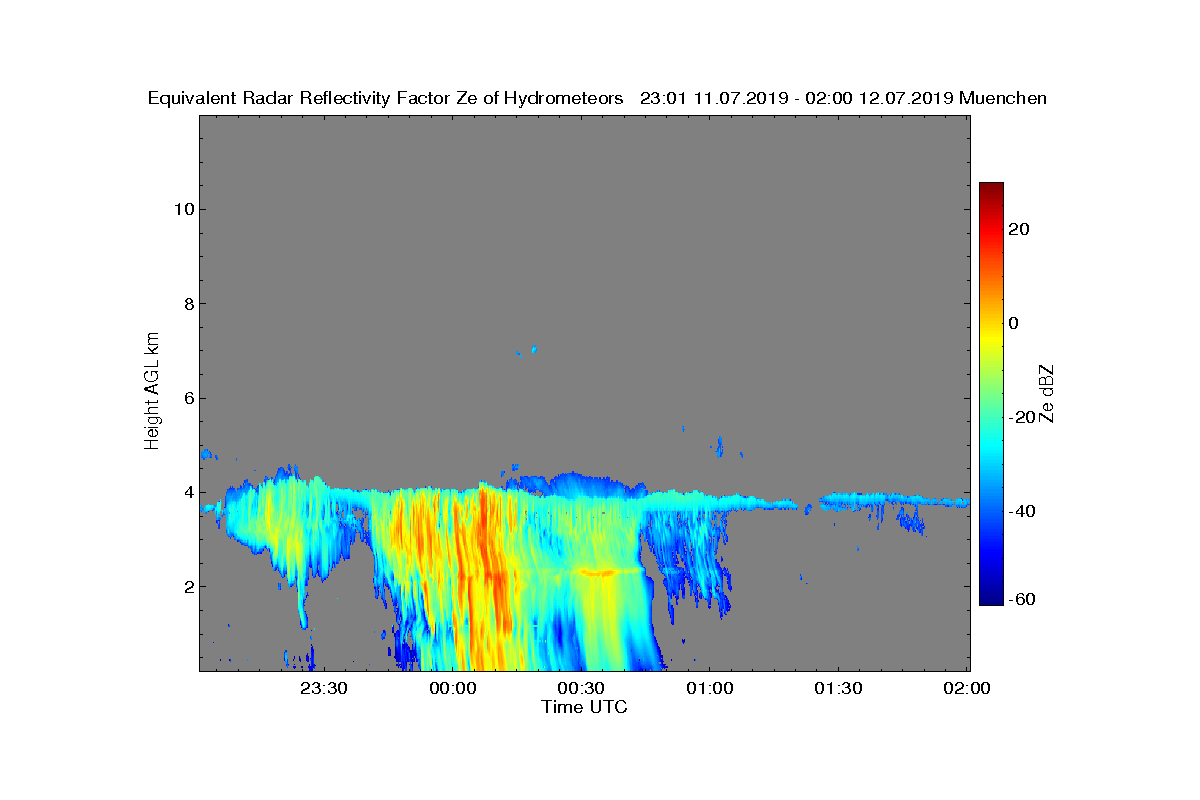
Task: Click the 01:00 time tick label
Action: tap(710, 689)
